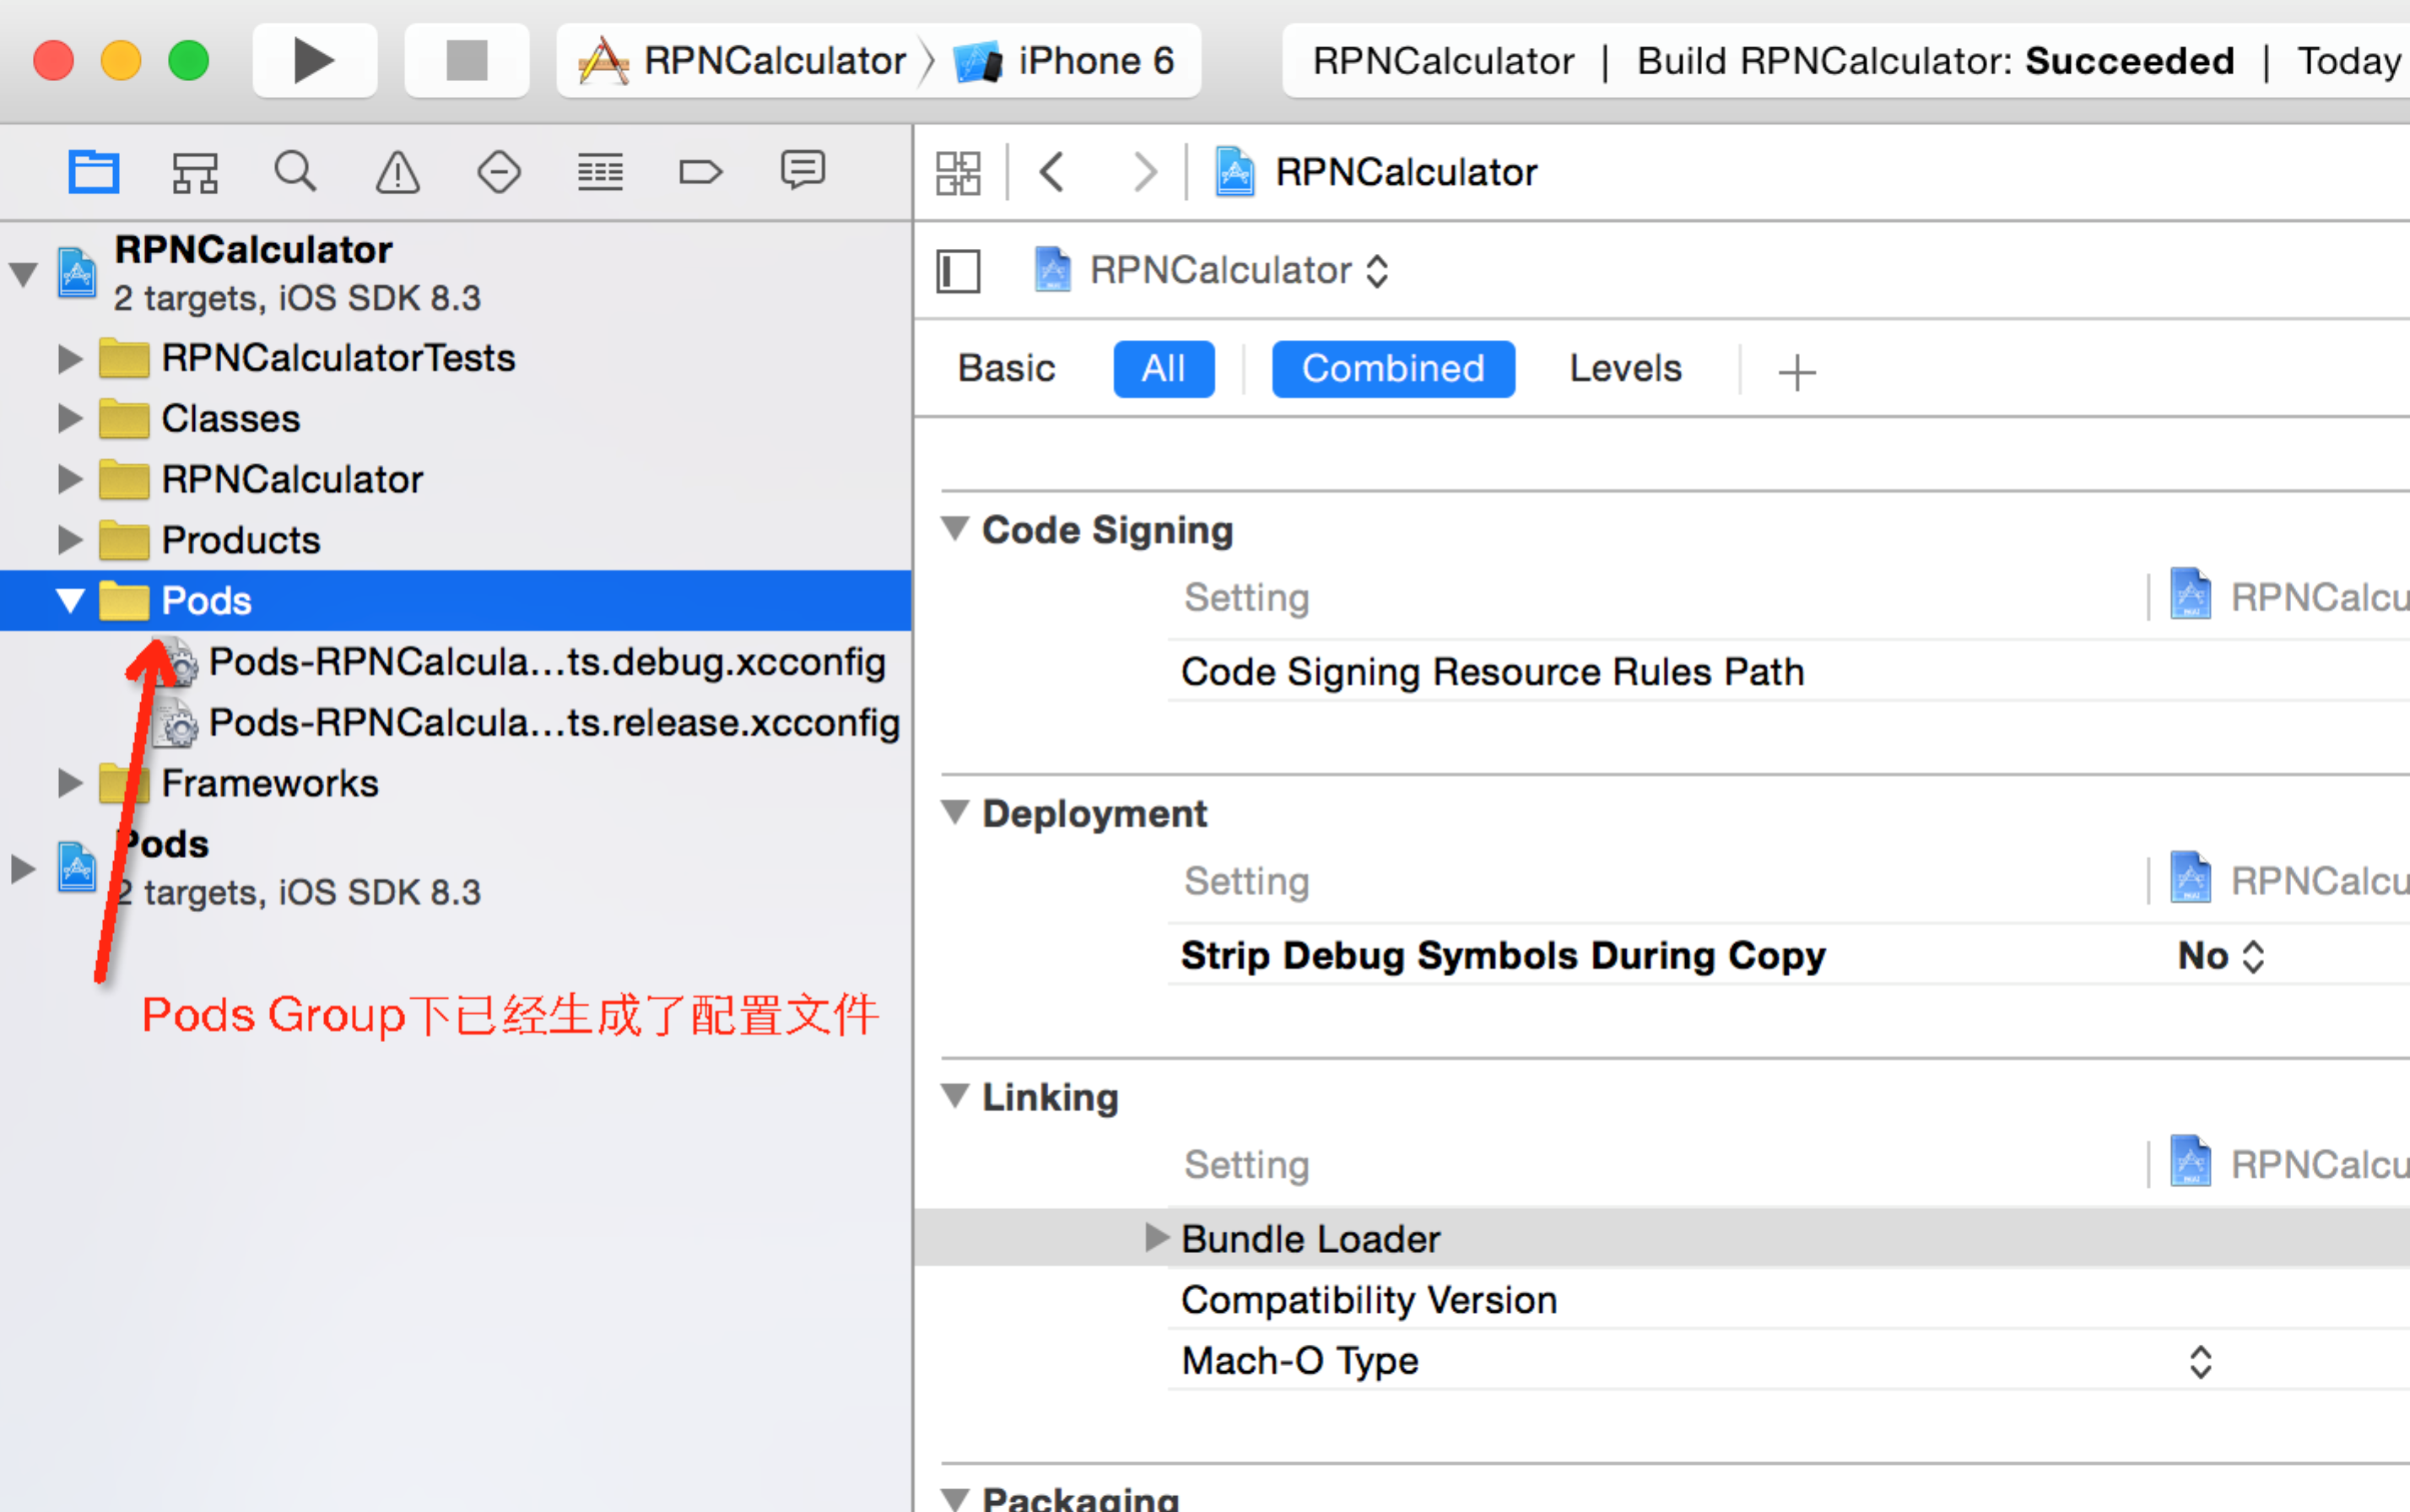Toggle the targets list sidebar icon
The width and height of the screenshot is (2410, 1512).
pyautogui.click(x=958, y=271)
